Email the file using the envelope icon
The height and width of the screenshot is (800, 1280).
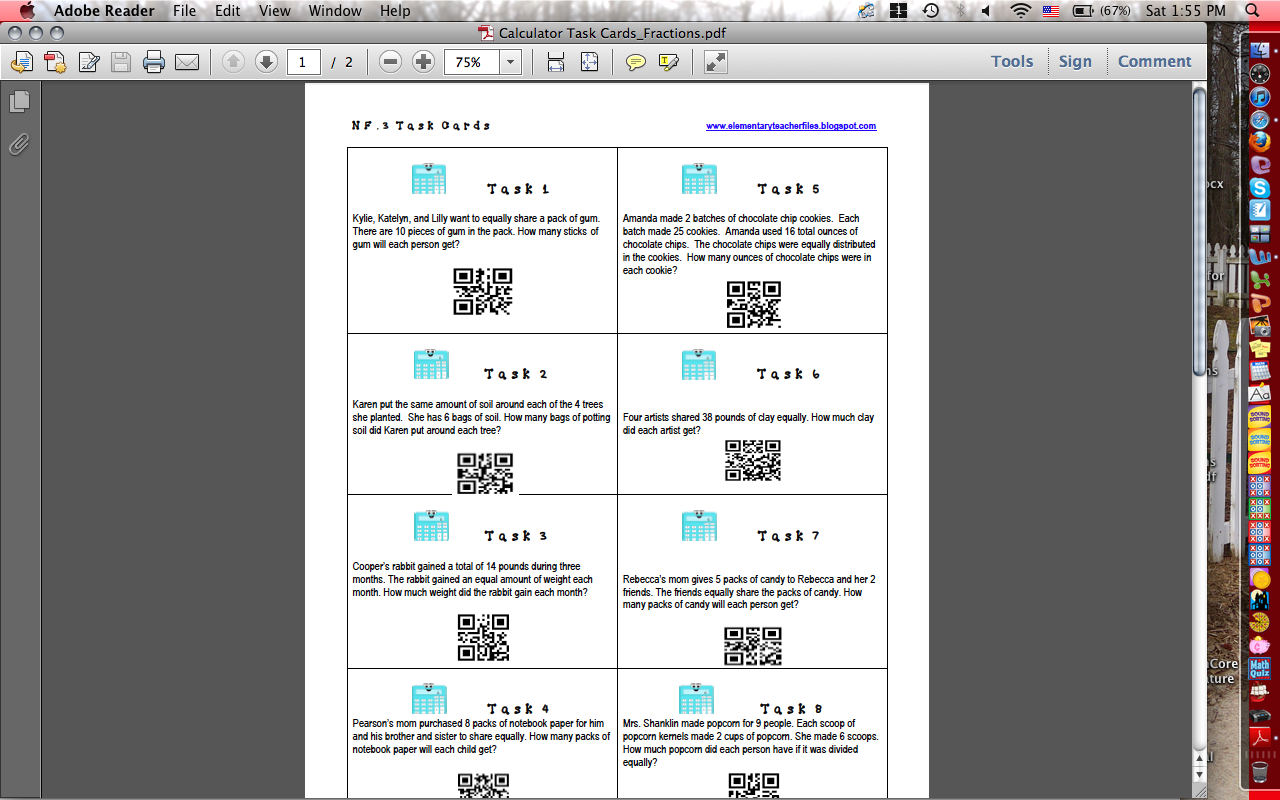pos(187,62)
